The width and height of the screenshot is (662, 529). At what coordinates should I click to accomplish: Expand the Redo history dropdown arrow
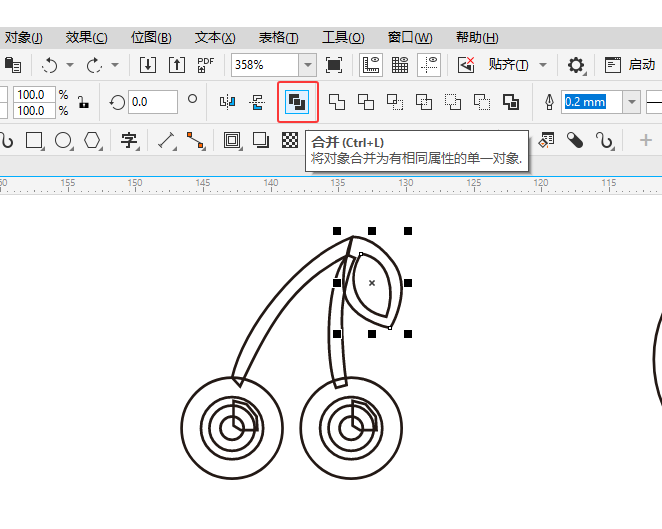tap(115, 65)
